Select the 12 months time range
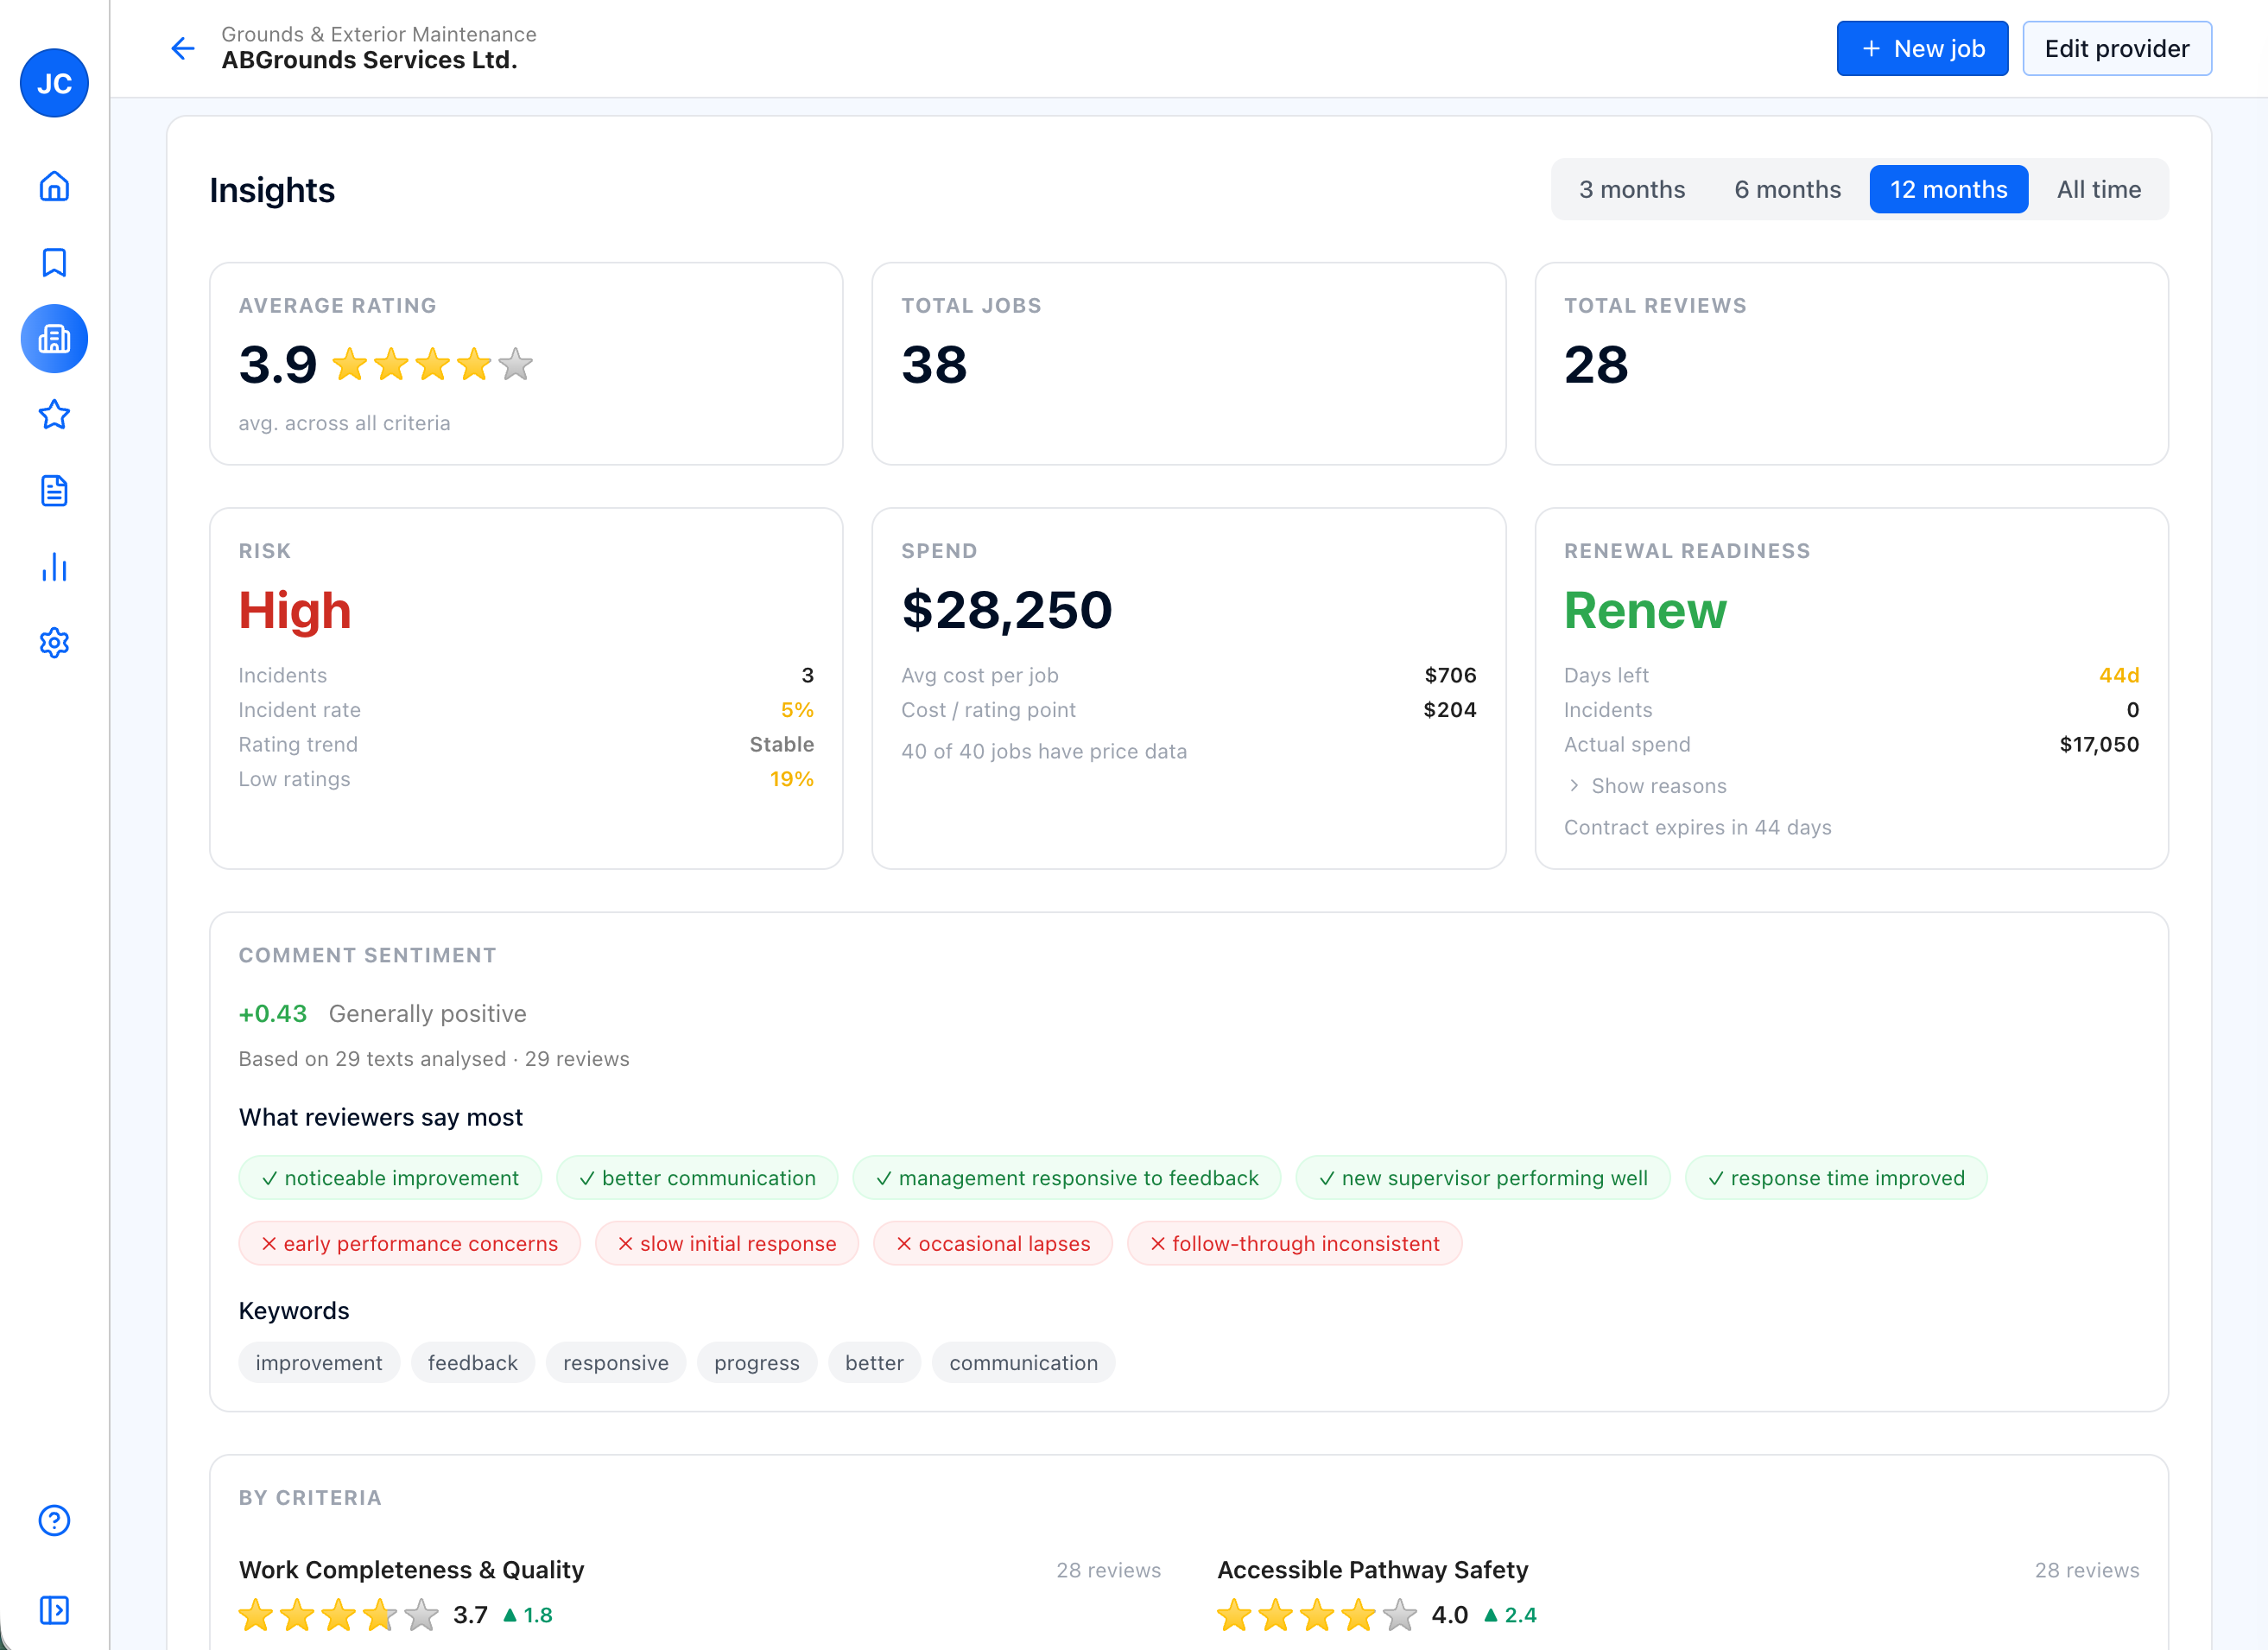Screen dimensions: 2268x1650 [x=1948, y=189]
